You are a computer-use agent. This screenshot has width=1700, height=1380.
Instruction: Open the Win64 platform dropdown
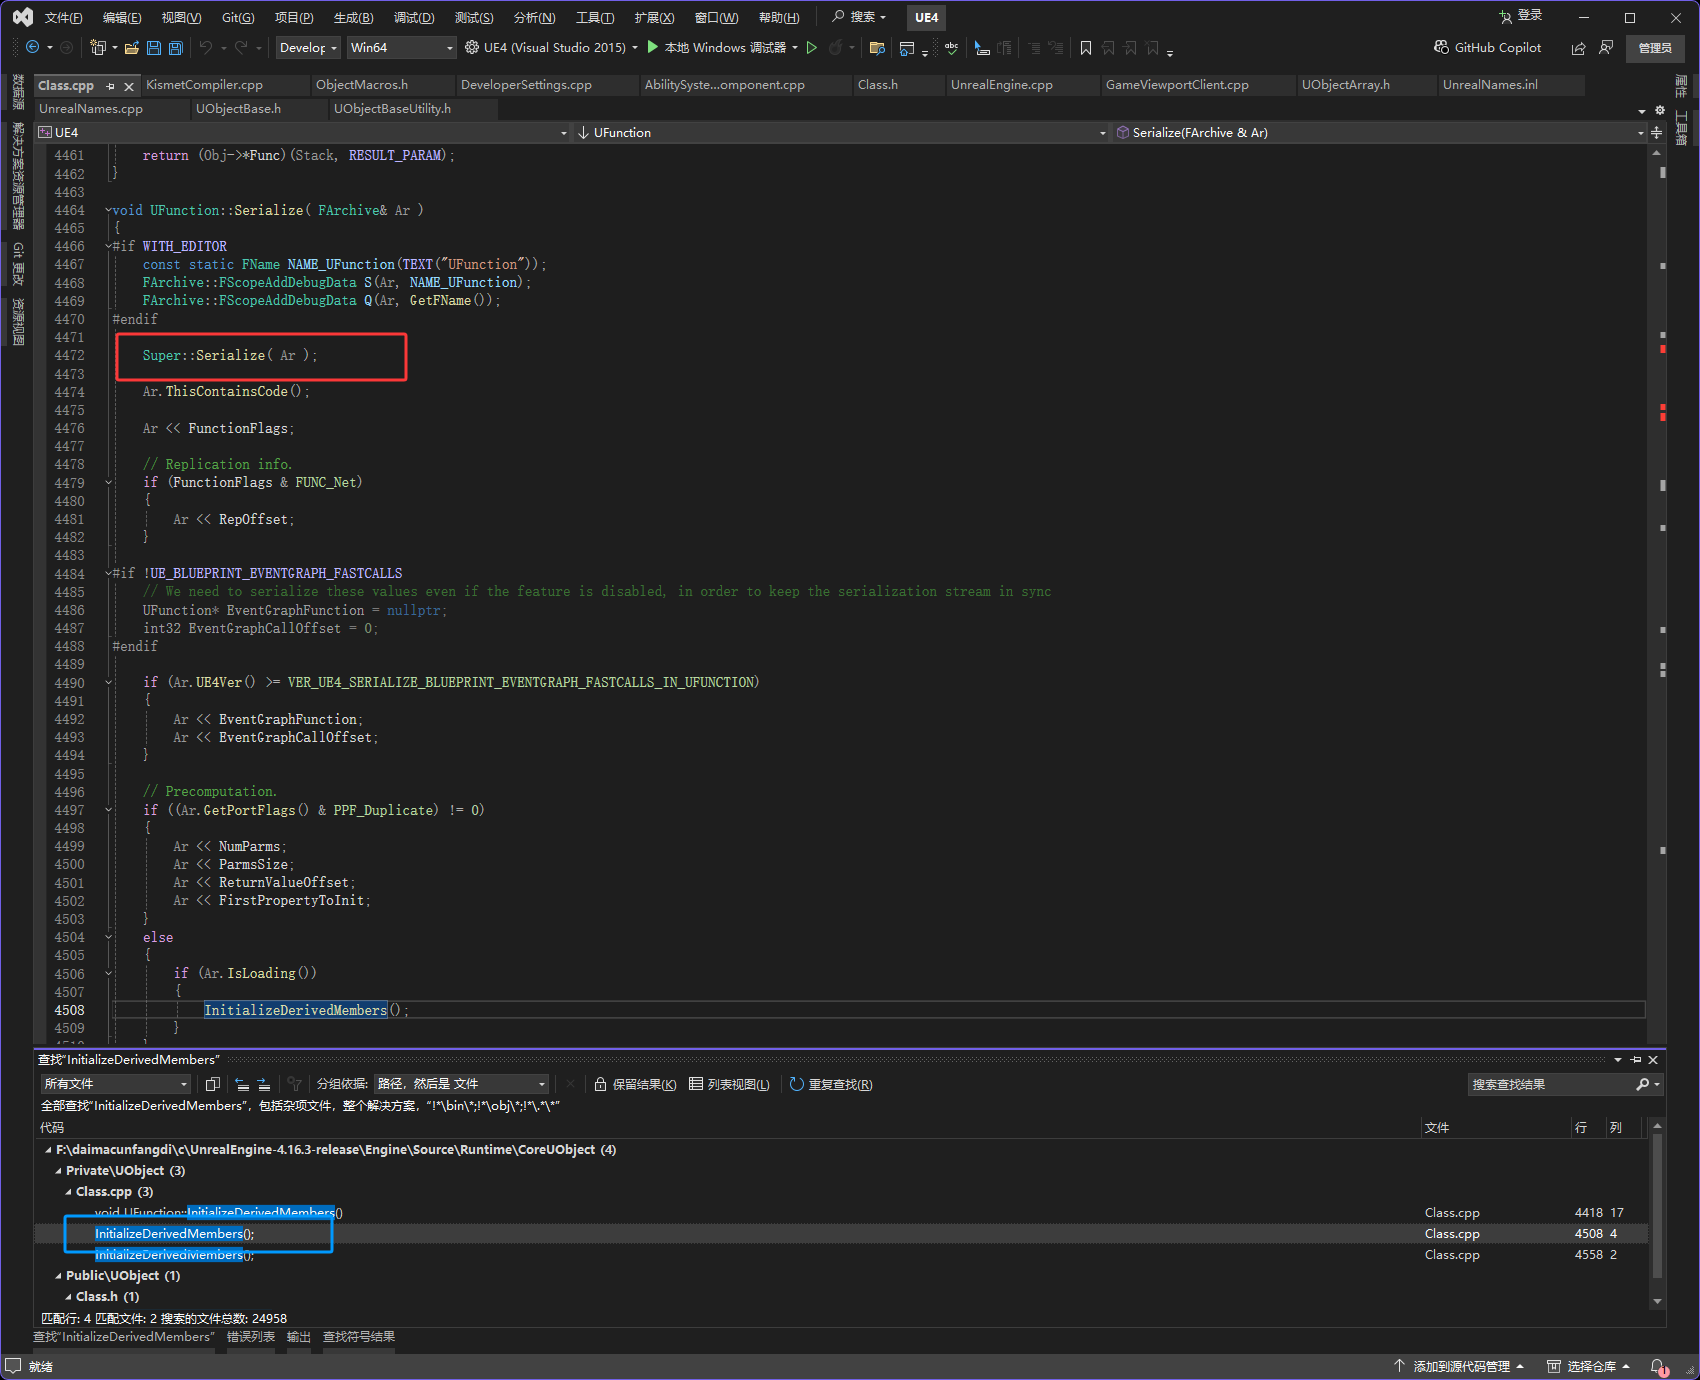(x=401, y=47)
